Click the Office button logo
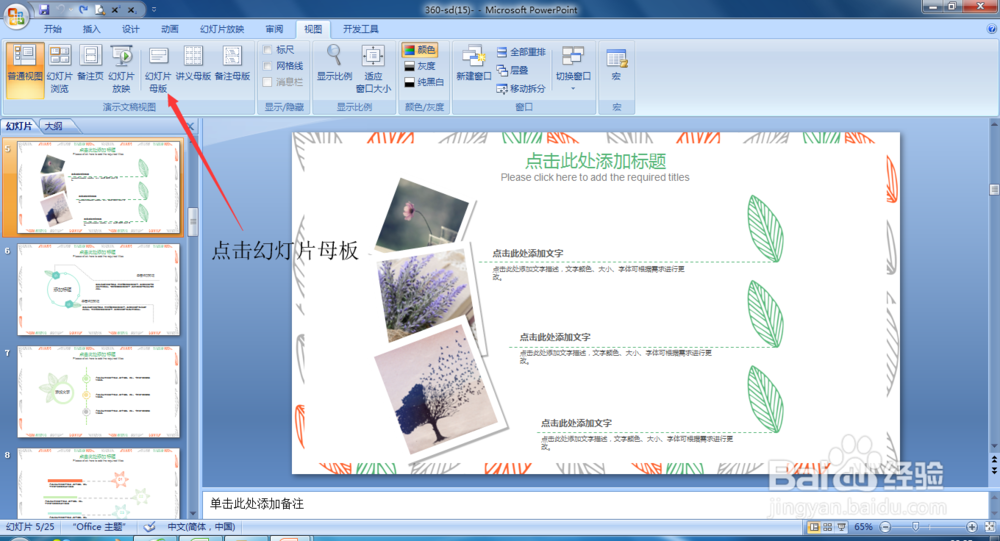1000x541 pixels. 15,16
